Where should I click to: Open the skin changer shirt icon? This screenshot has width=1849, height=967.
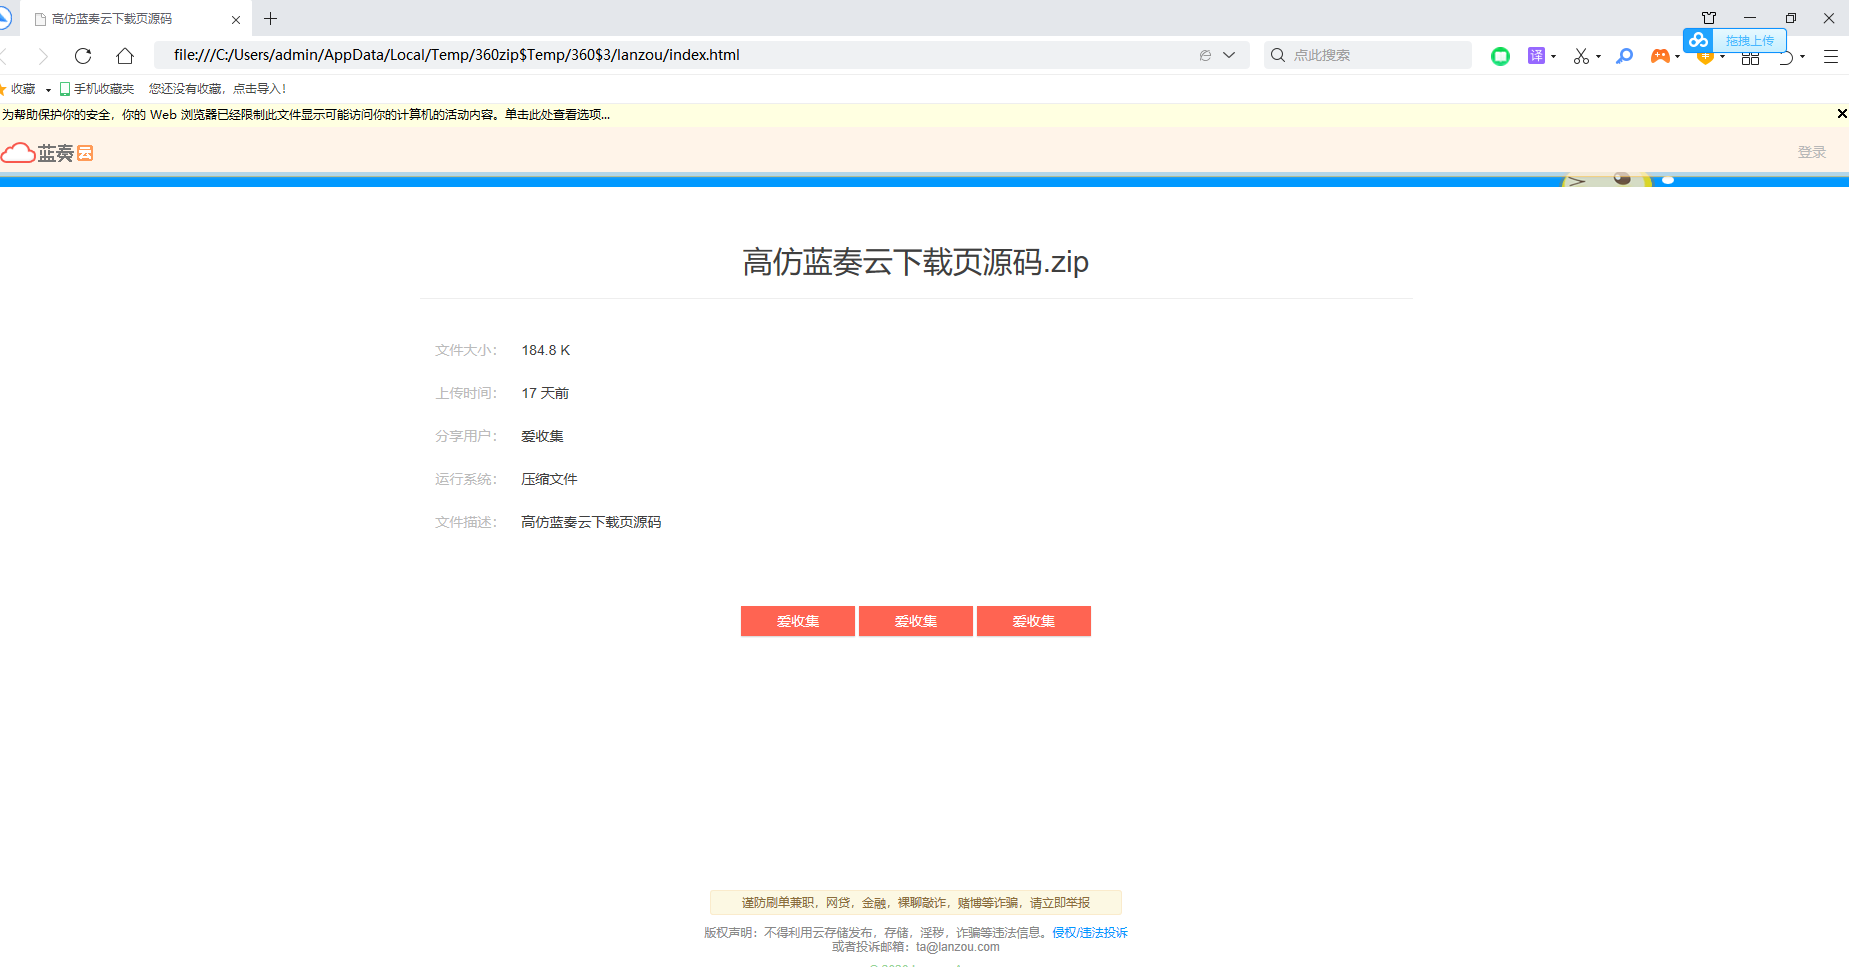1709,18
